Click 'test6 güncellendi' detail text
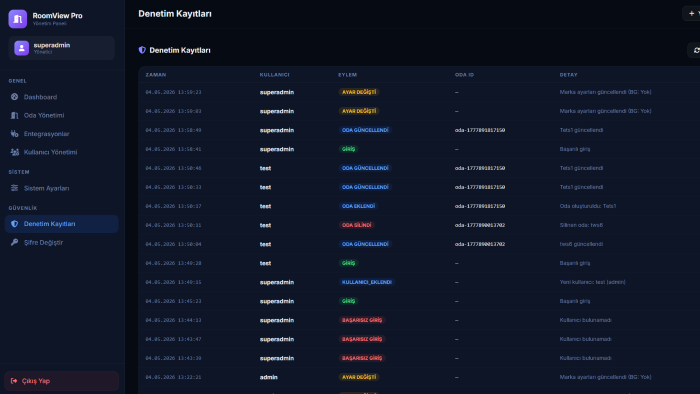 [581, 244]
